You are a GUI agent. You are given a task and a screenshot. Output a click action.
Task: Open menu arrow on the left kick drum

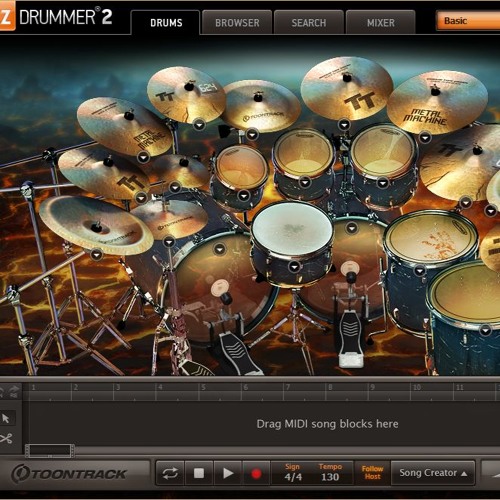pyautogui.click(x=219, y=249)
